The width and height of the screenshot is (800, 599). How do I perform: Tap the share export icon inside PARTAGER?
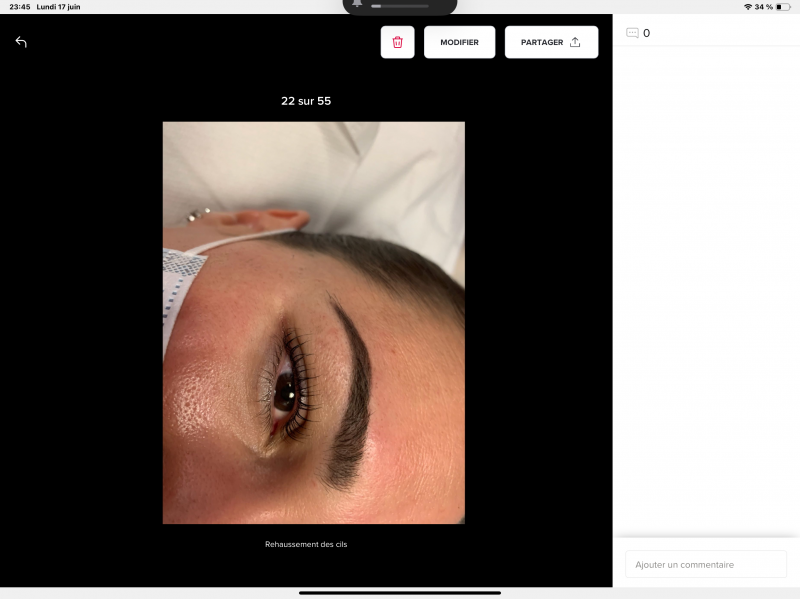pos(575,42)
